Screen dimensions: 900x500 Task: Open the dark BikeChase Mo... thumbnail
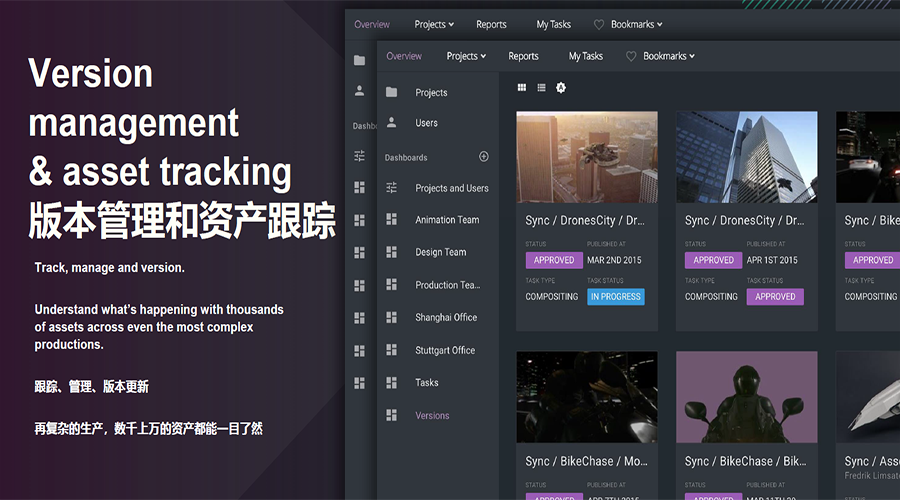pos(587,397)
